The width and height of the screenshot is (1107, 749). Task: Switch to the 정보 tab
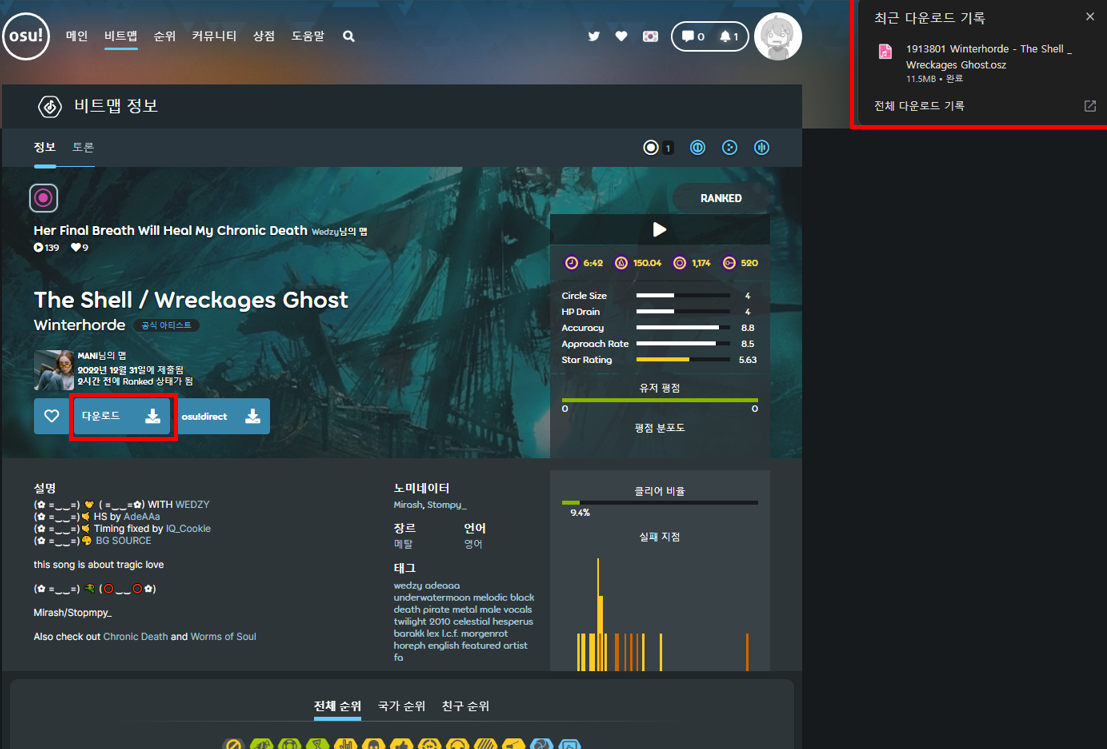tap(44, 147)
